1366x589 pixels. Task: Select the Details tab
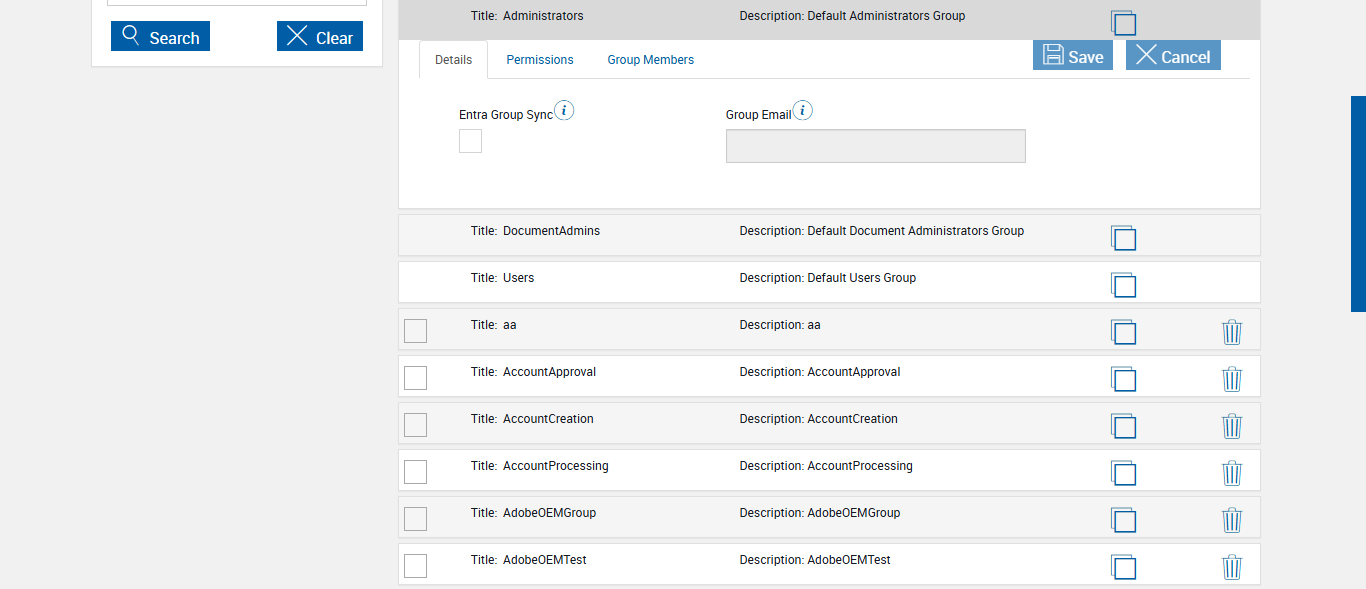453,60
